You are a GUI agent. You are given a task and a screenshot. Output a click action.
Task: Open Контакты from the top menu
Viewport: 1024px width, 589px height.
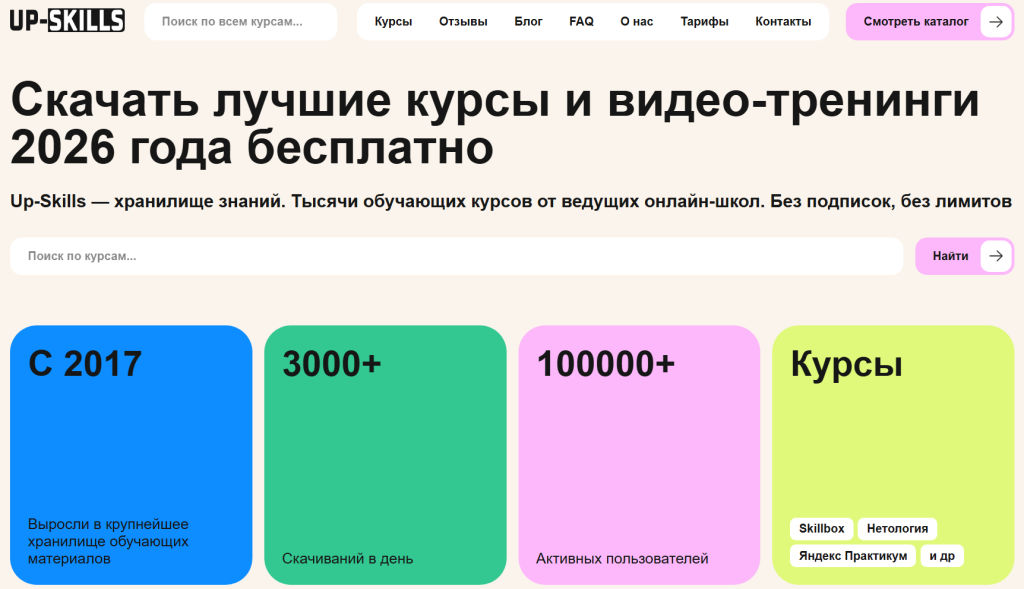click(783, 21)
